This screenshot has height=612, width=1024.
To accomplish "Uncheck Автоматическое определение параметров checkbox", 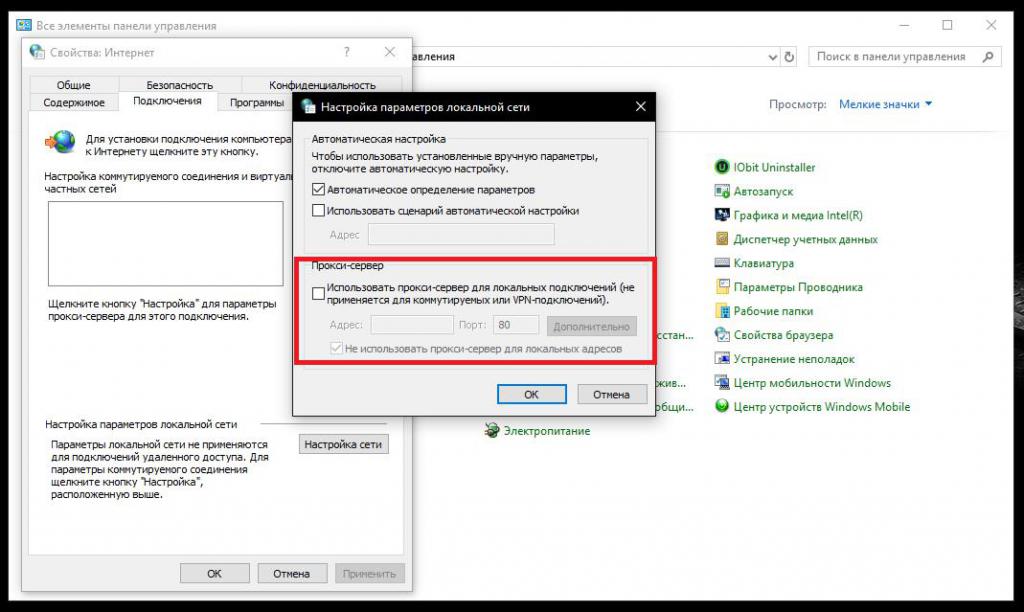I will click(318, 189).
